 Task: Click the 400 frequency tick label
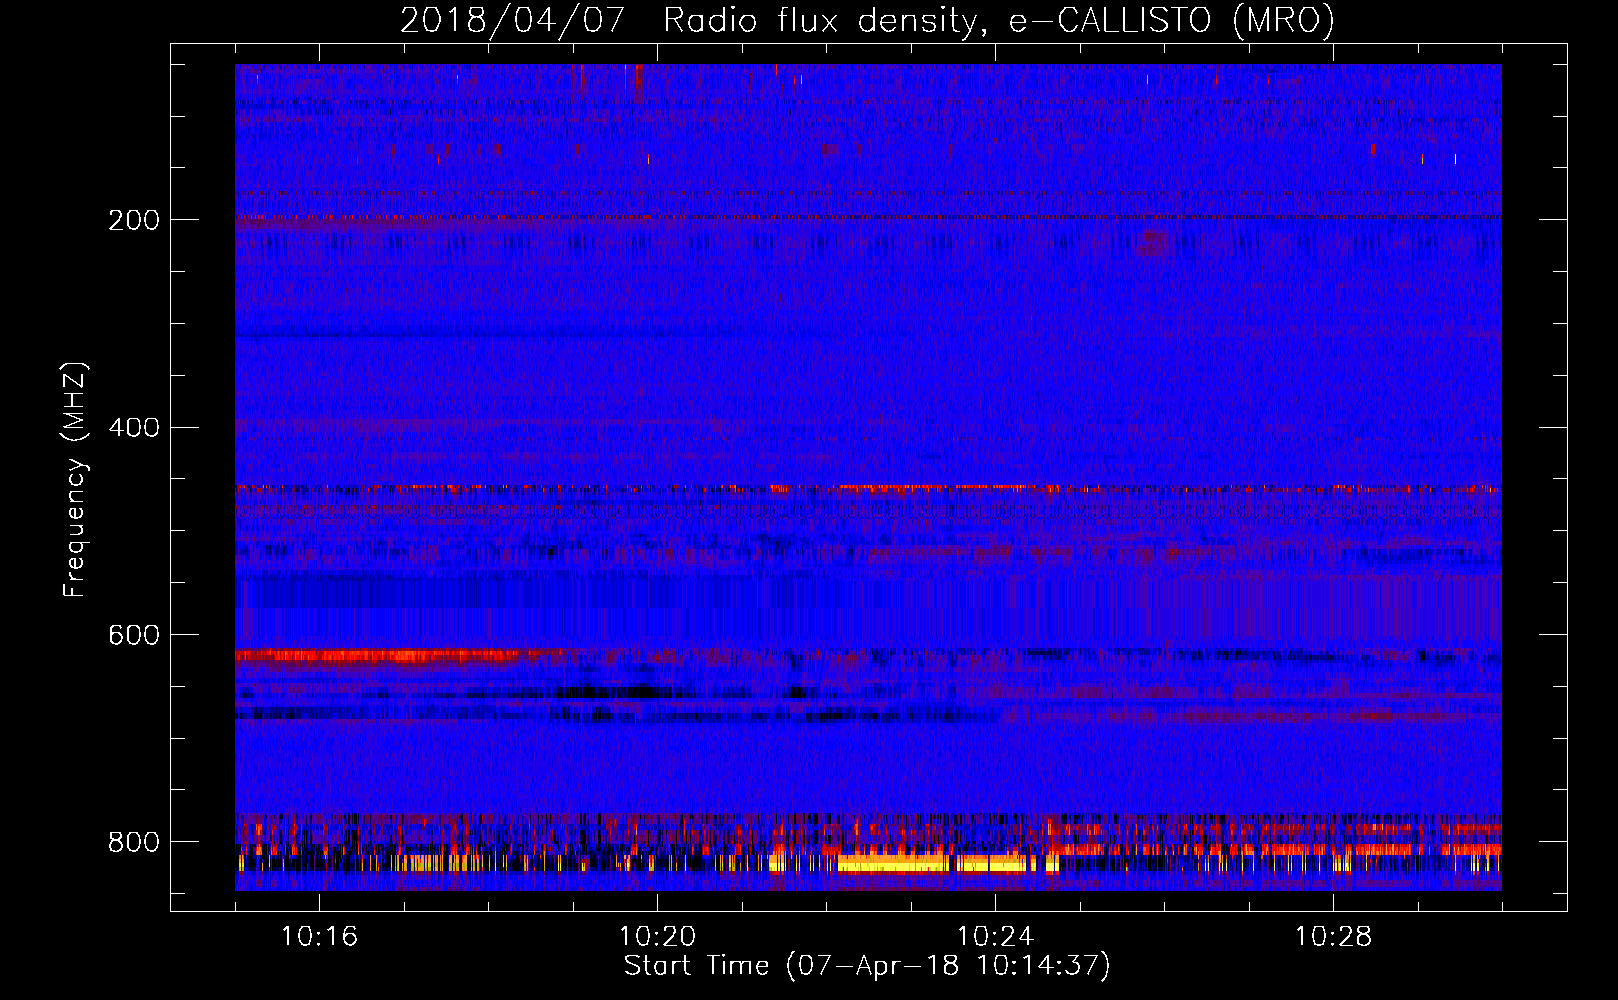[134, 428]
